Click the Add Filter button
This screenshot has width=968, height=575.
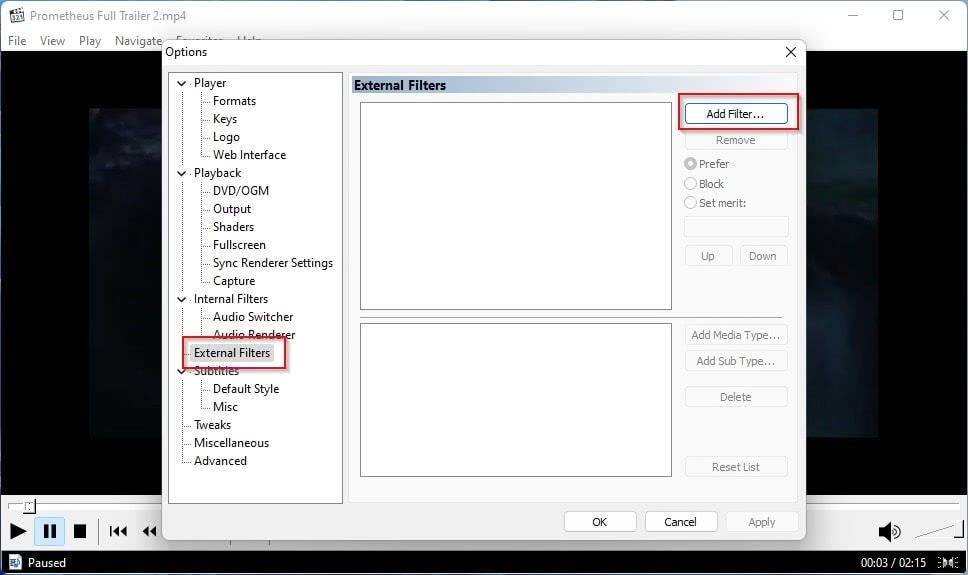pos(736,114)
